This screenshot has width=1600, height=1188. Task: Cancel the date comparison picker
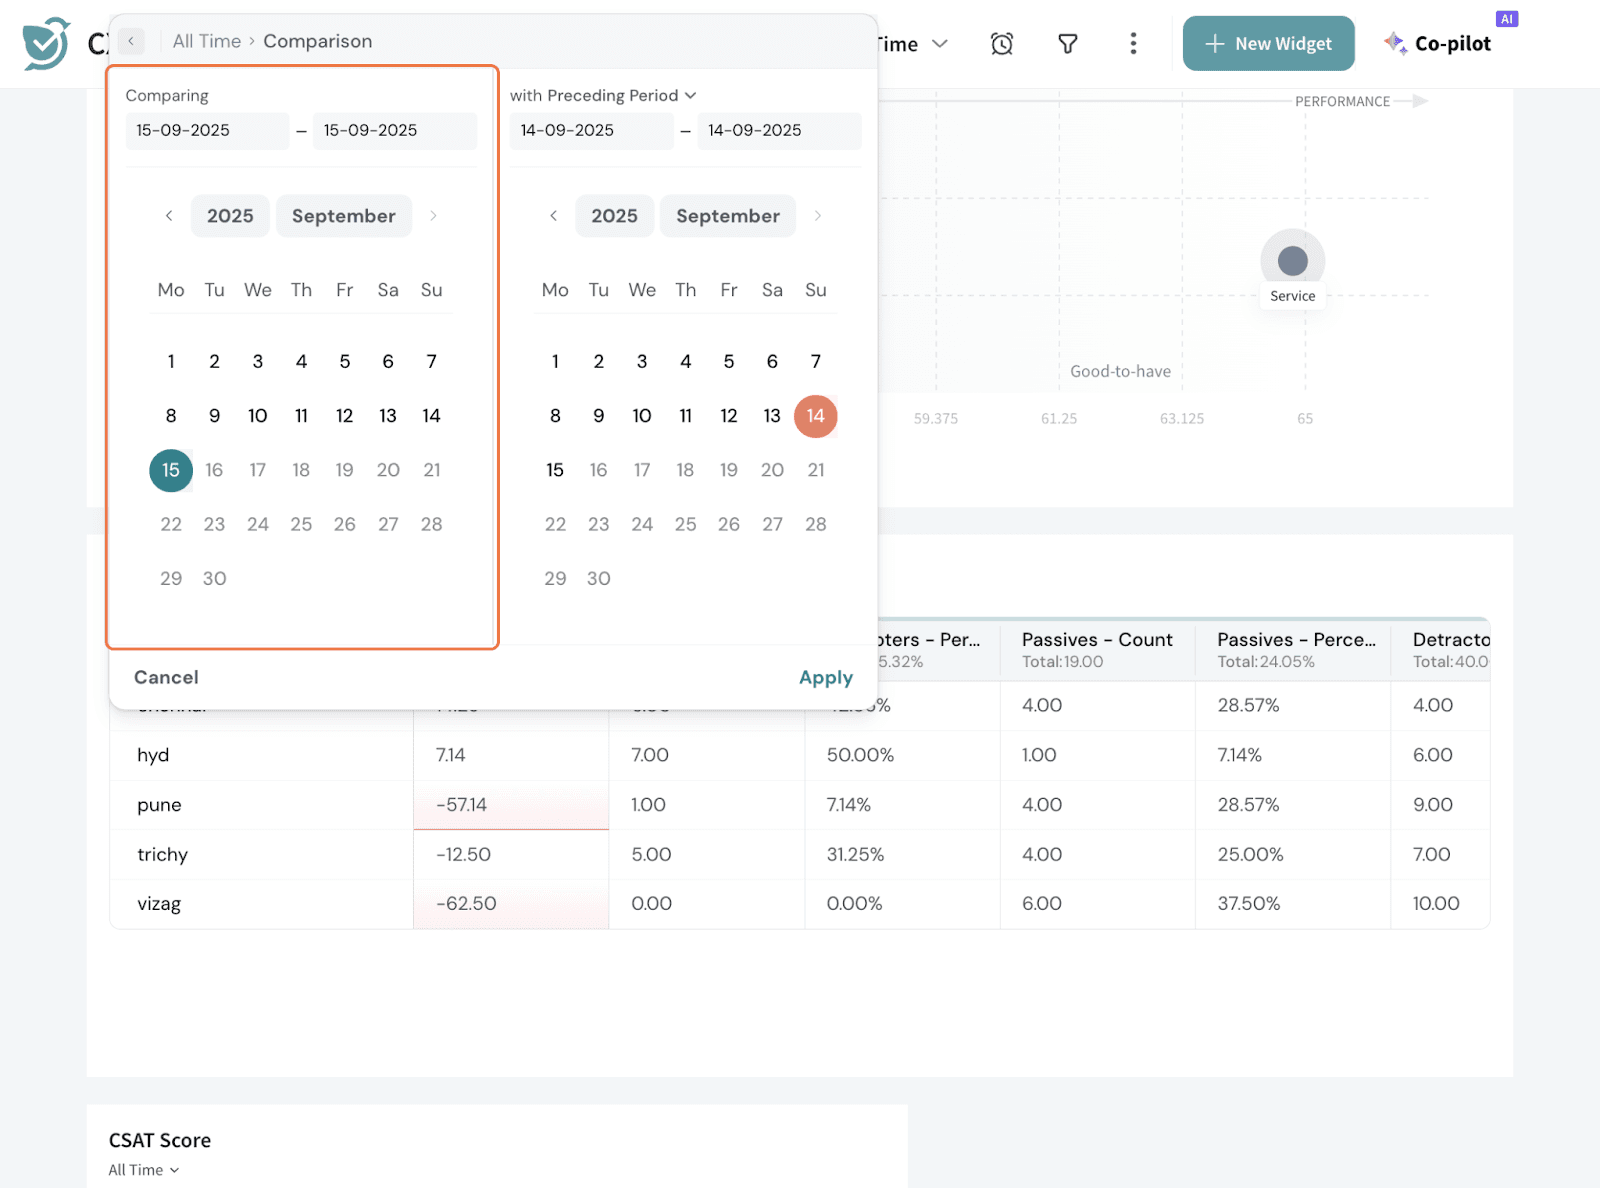click(166, 678)
